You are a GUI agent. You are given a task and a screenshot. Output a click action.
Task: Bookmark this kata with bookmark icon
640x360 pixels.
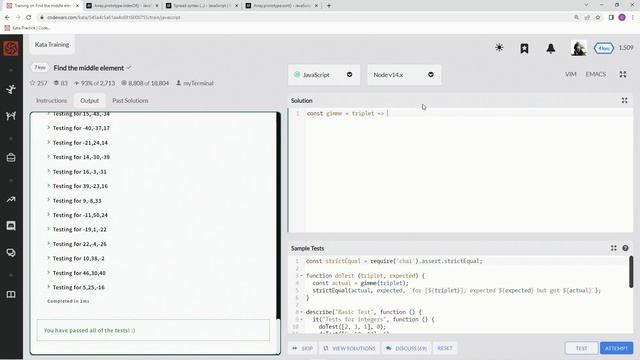coord(524,48)
